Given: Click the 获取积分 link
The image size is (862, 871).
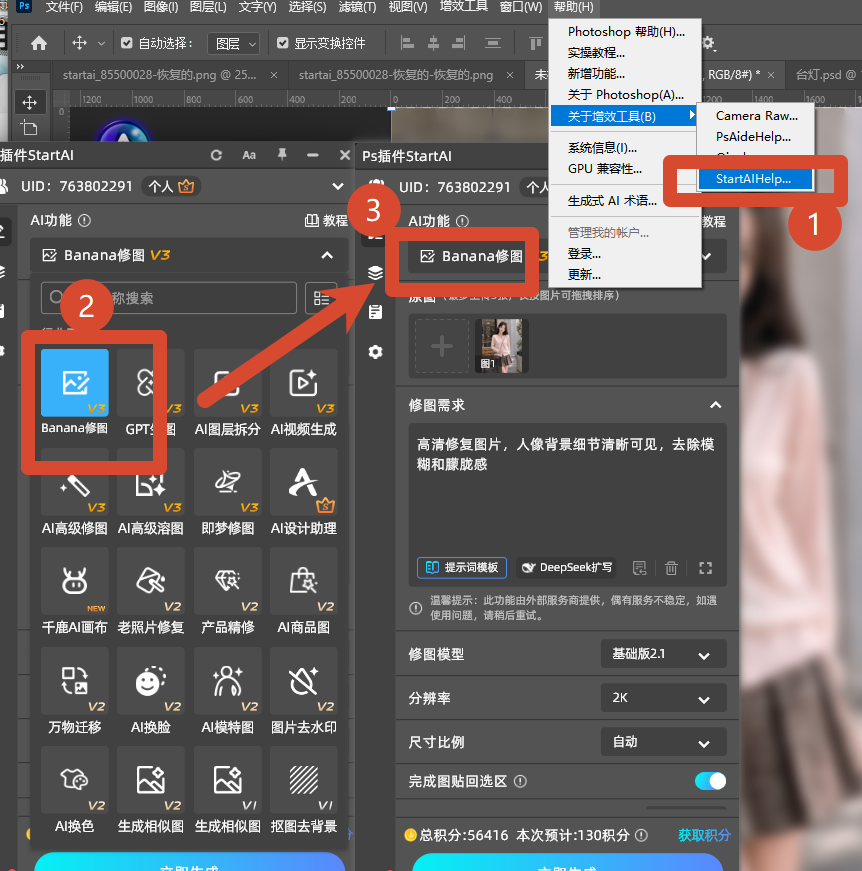Looking at the screenshot, I should click(704, 835).
